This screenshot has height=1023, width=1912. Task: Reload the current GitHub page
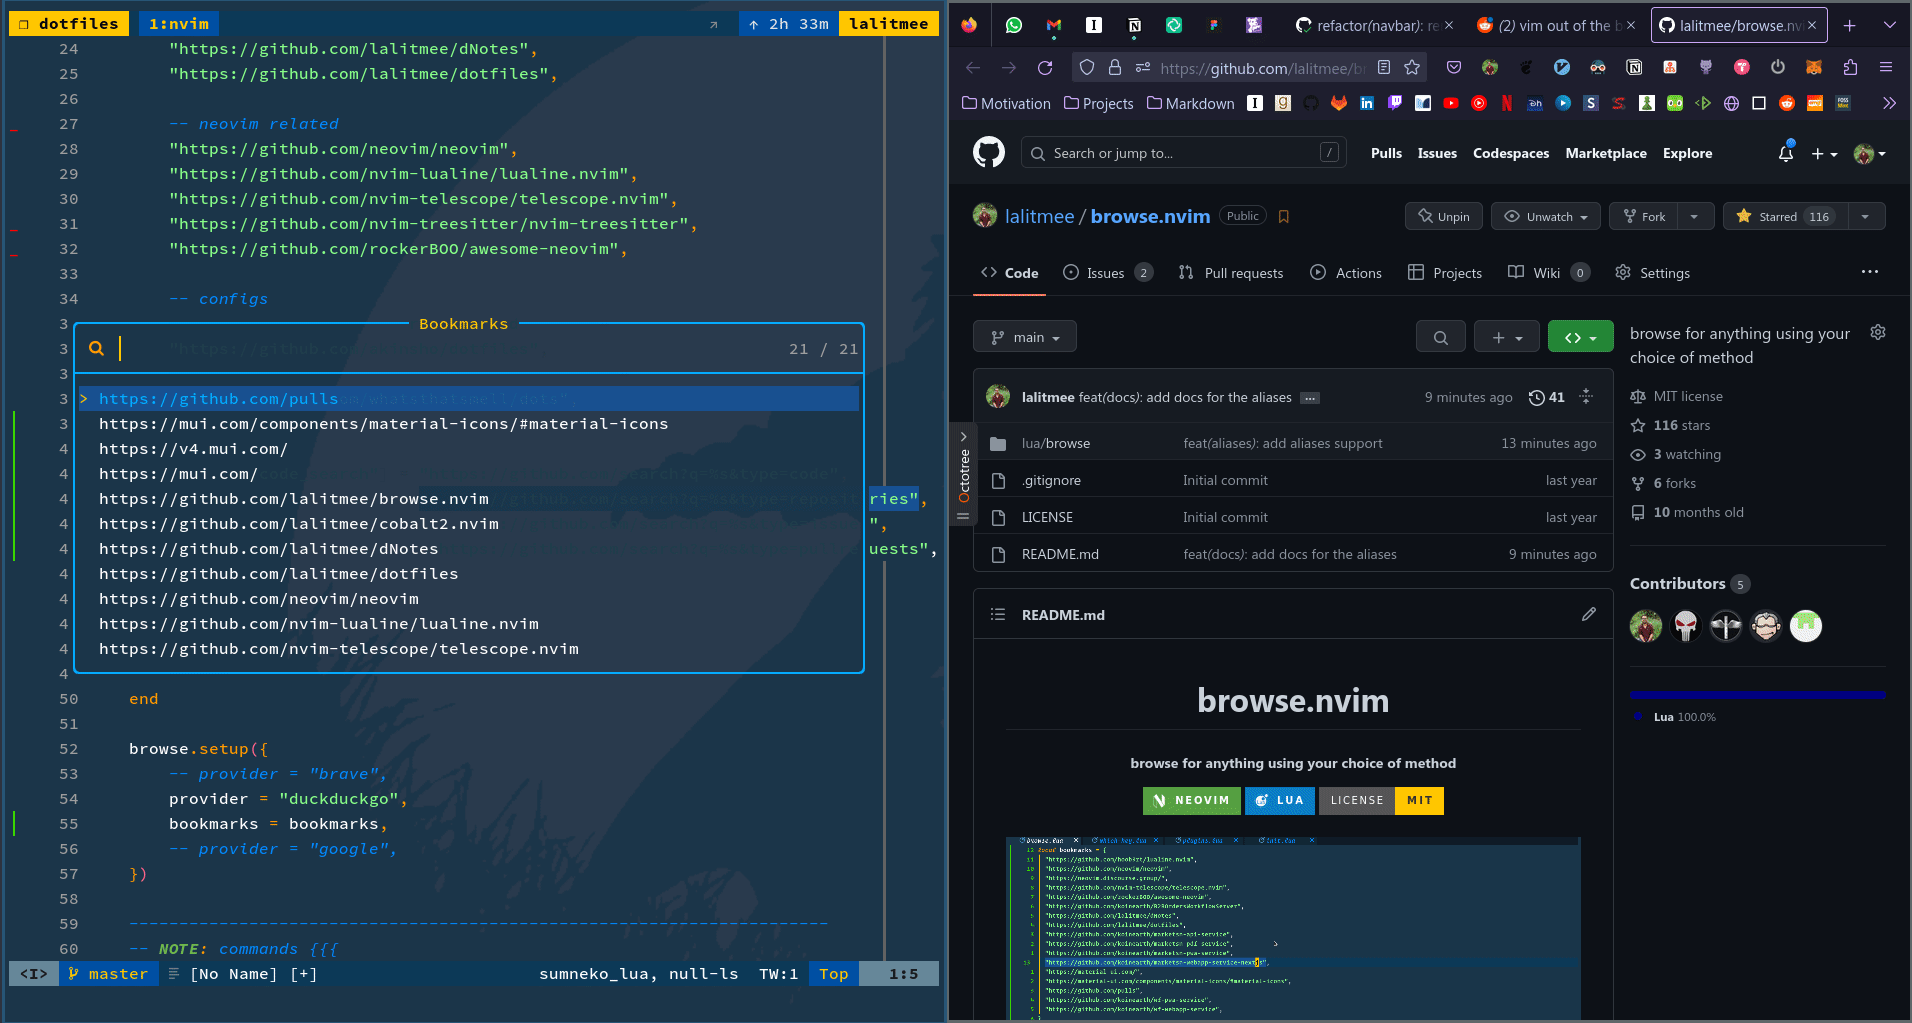(x=1045, y=68)
